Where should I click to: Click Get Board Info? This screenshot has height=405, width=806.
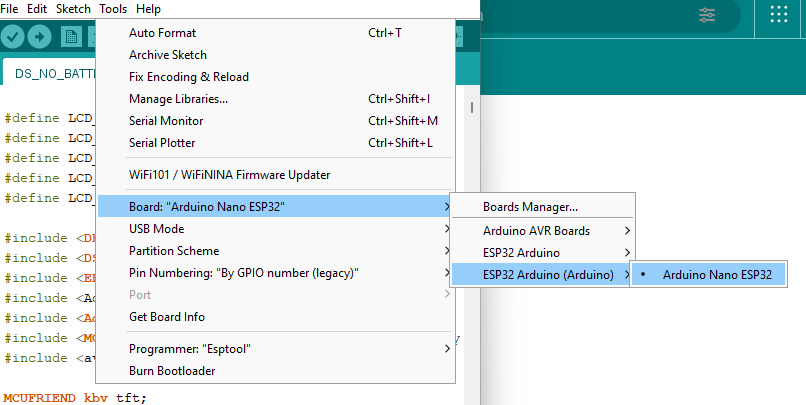(276, 317)
